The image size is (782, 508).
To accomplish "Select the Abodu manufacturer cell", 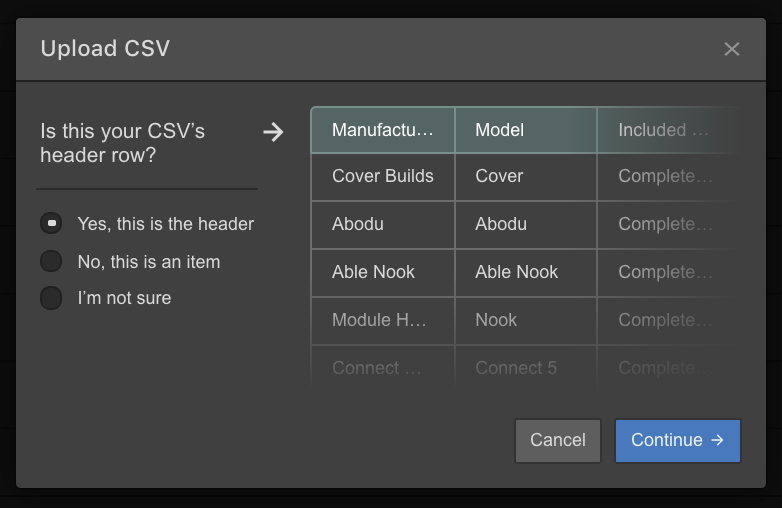I will point(383,224).
